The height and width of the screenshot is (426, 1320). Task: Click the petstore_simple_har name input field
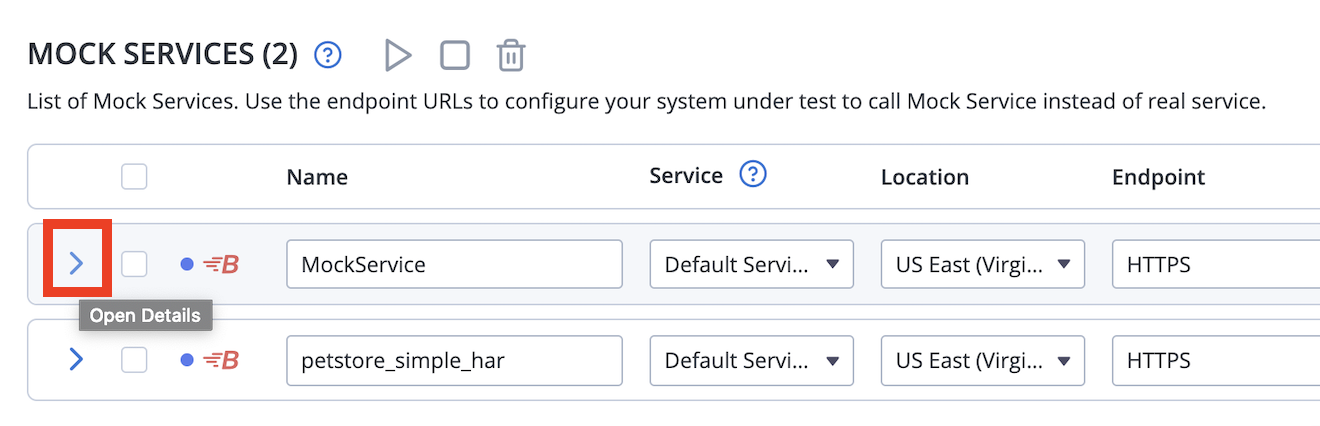pyautogui.click(x=455, y=360)
